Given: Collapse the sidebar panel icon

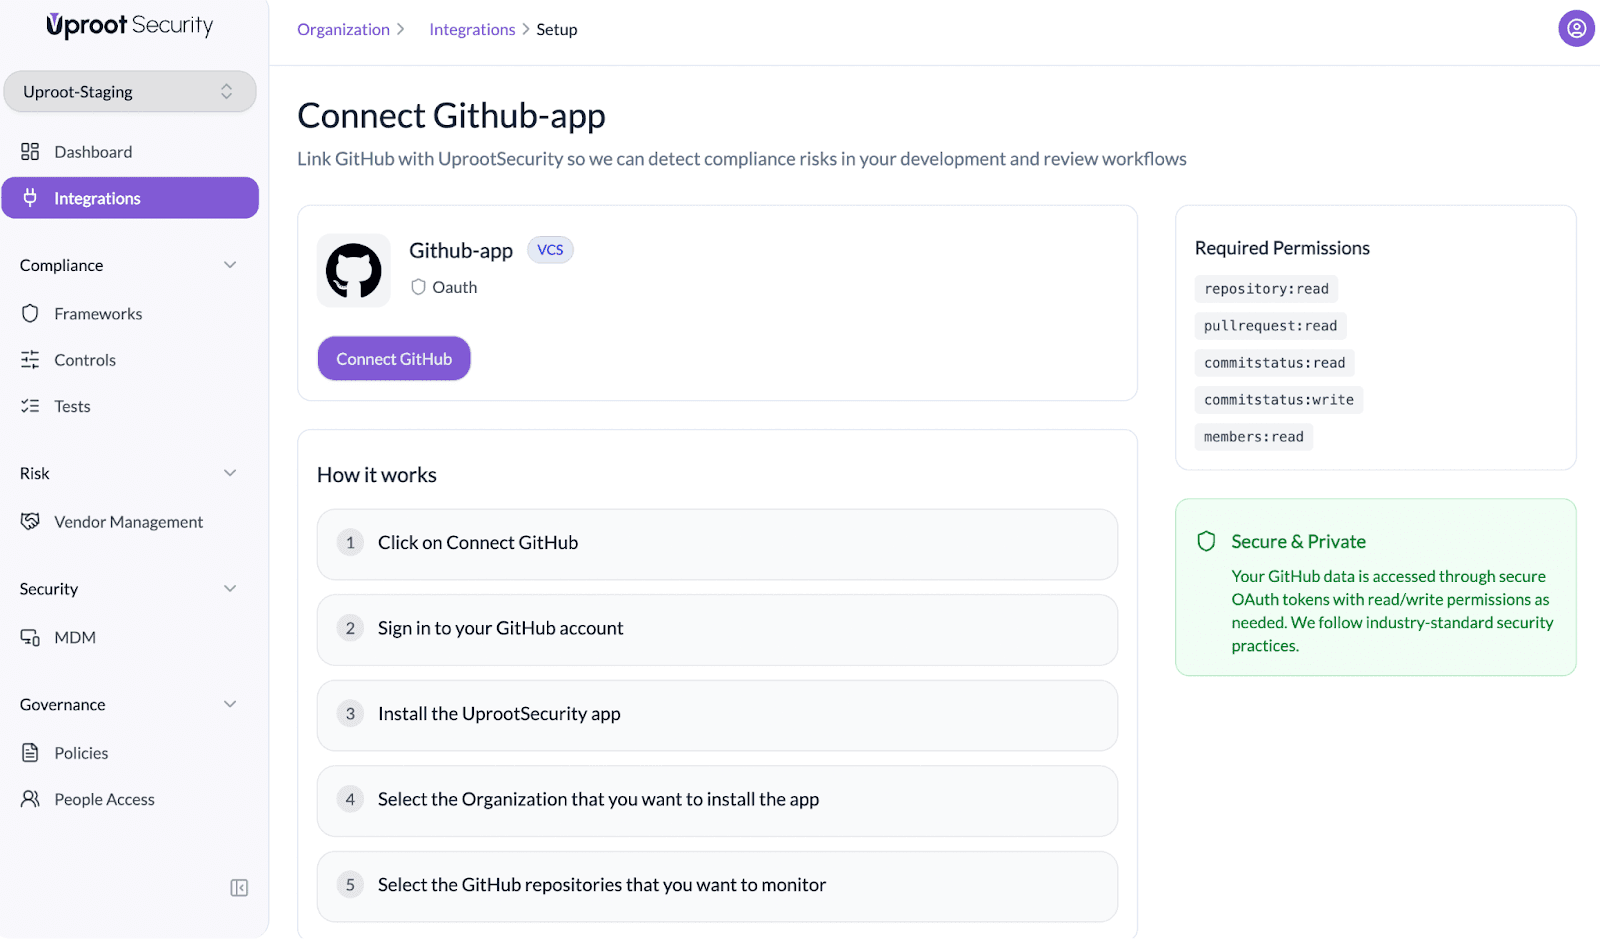Looking at the screenshot, I should tap(239, 888).
